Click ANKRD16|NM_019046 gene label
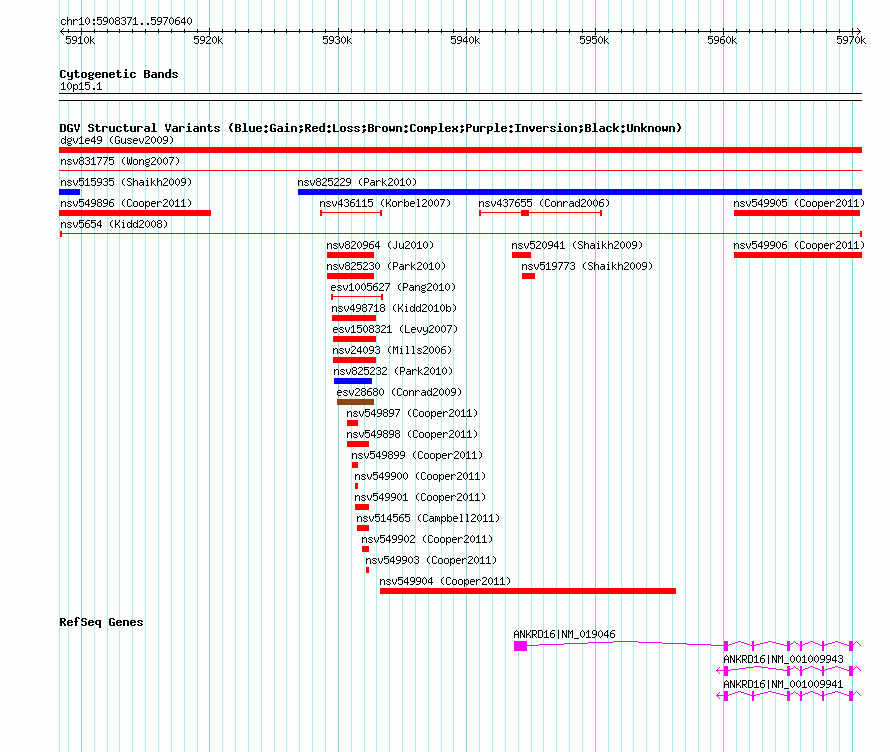Screen dimensions: 890x752 [564, 634]
